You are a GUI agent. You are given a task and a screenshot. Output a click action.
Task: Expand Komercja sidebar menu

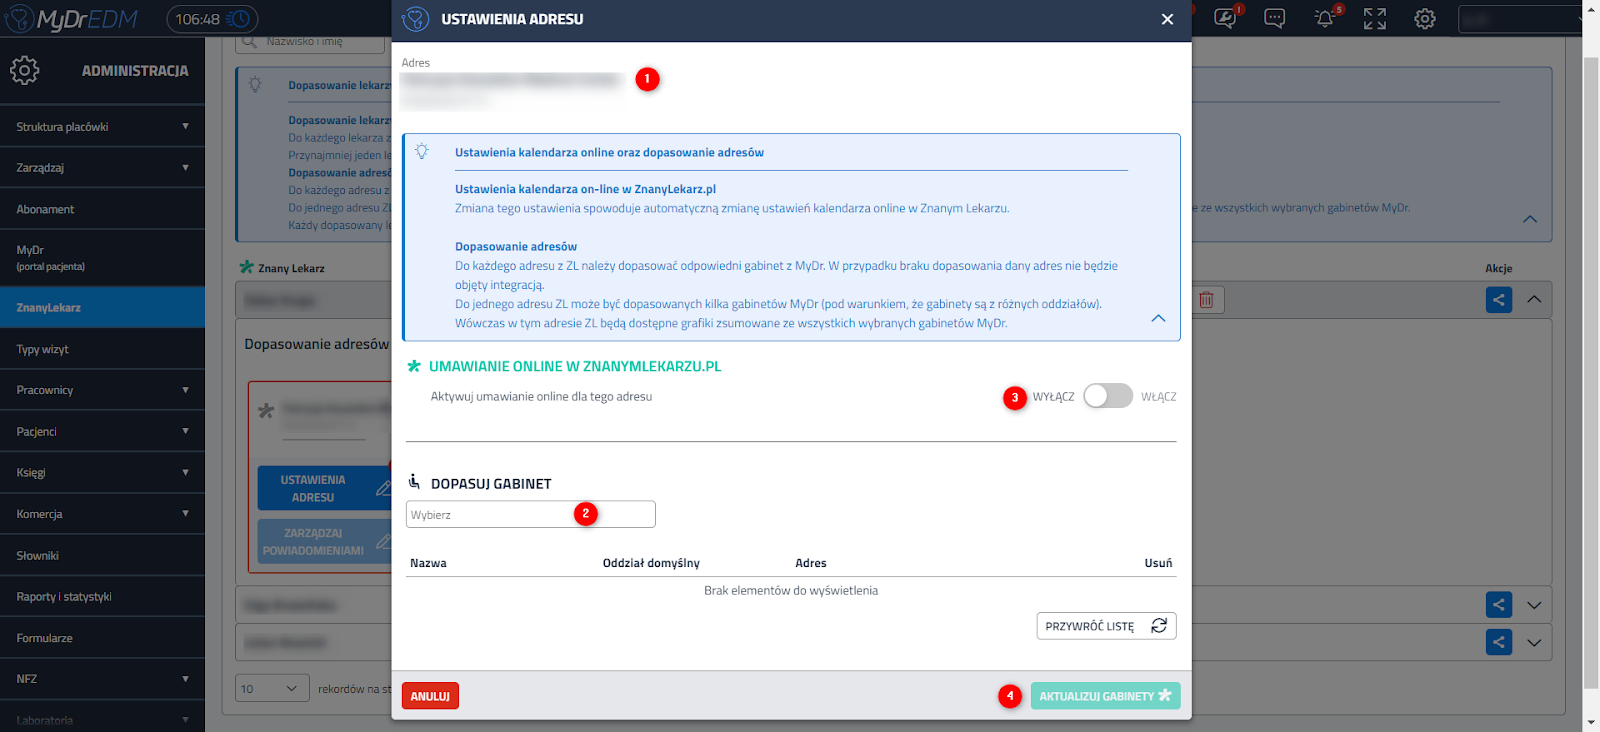click(102, 513)
